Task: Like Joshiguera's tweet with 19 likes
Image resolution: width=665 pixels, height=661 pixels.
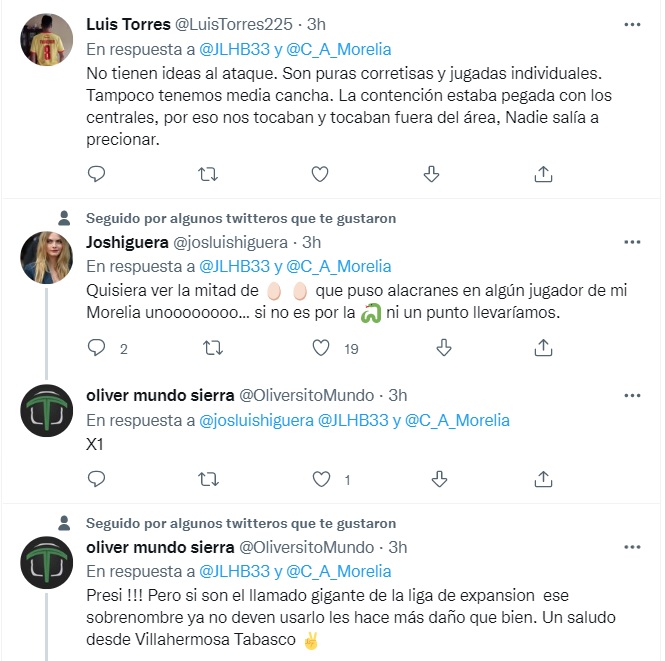Action: (320, 347)
